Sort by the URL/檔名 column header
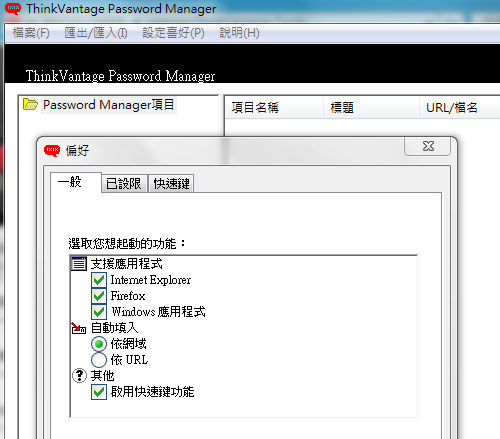Screen dimensions: 500x439 click(x=460, y=107)
